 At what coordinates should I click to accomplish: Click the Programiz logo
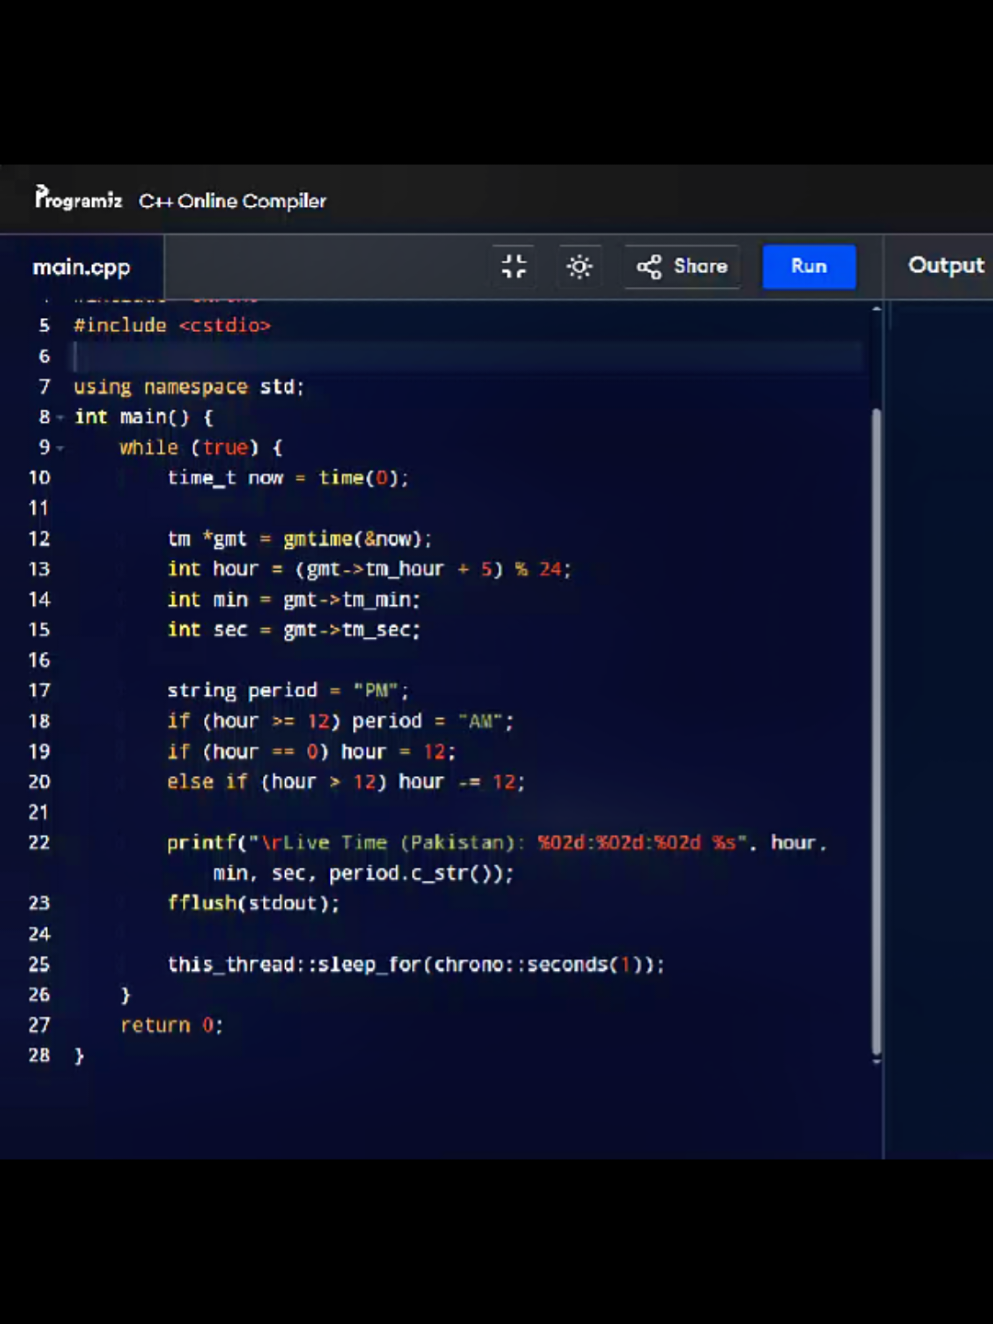(78, 199)
